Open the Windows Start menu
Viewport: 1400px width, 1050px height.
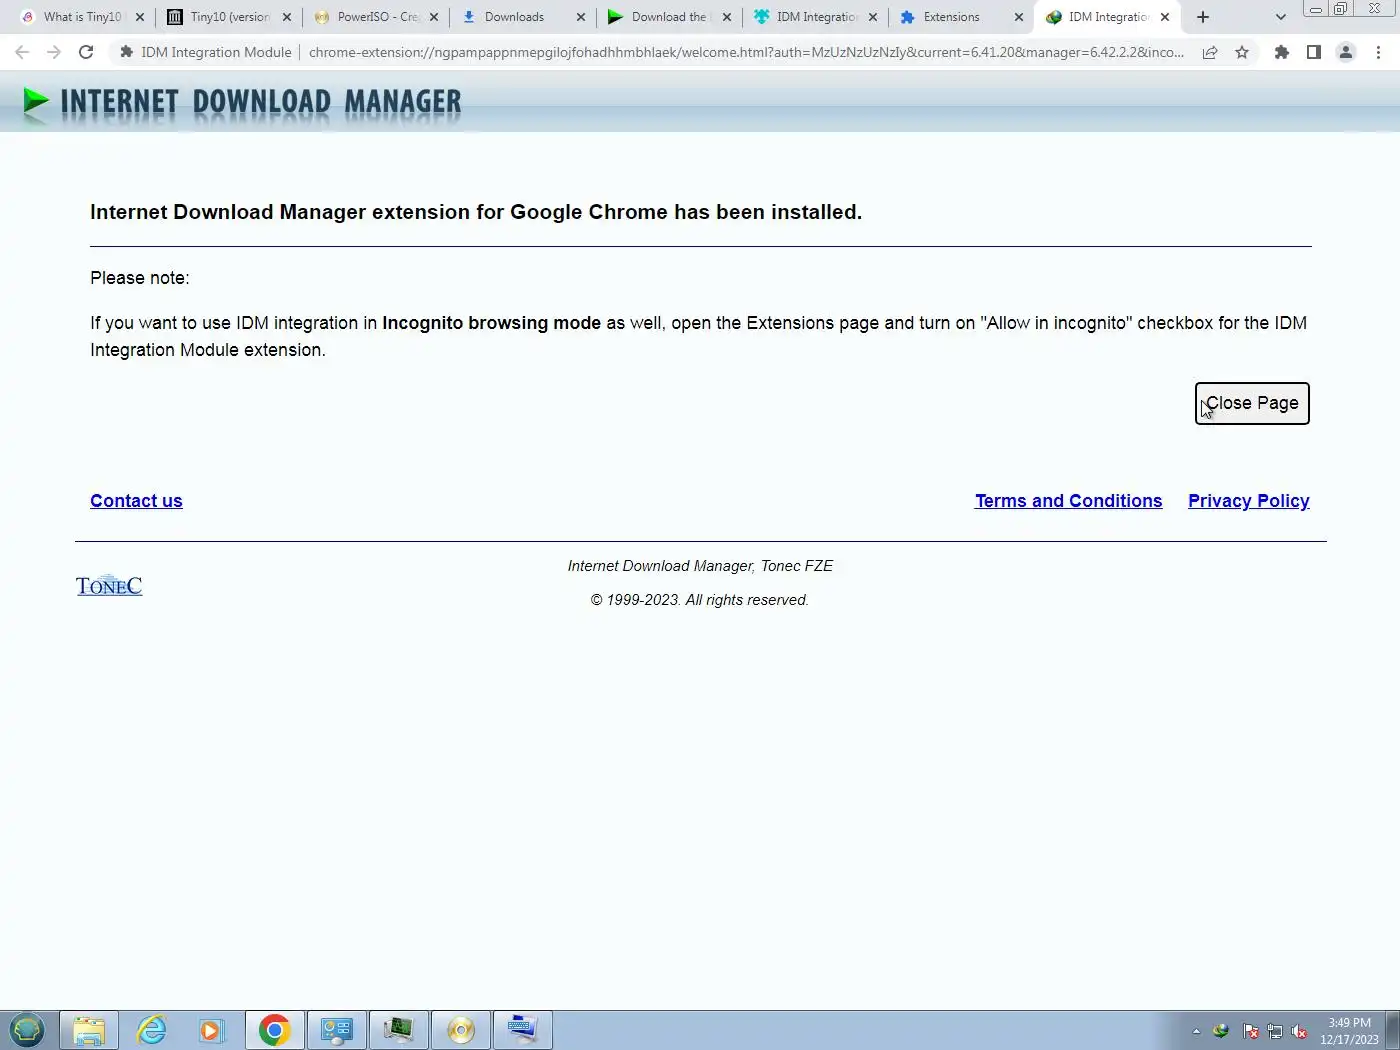tap(27, 1030)
